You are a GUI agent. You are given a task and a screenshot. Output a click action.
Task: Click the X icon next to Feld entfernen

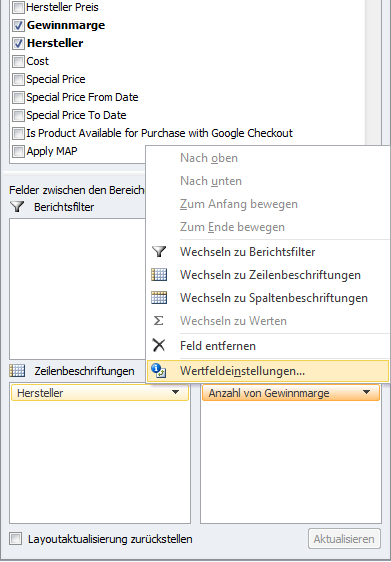pos(159,346)
